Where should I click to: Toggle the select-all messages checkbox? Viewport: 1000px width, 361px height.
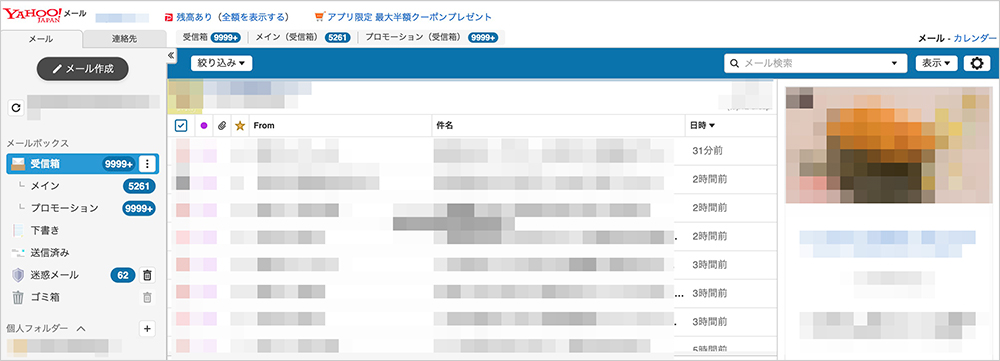[180, 126]
